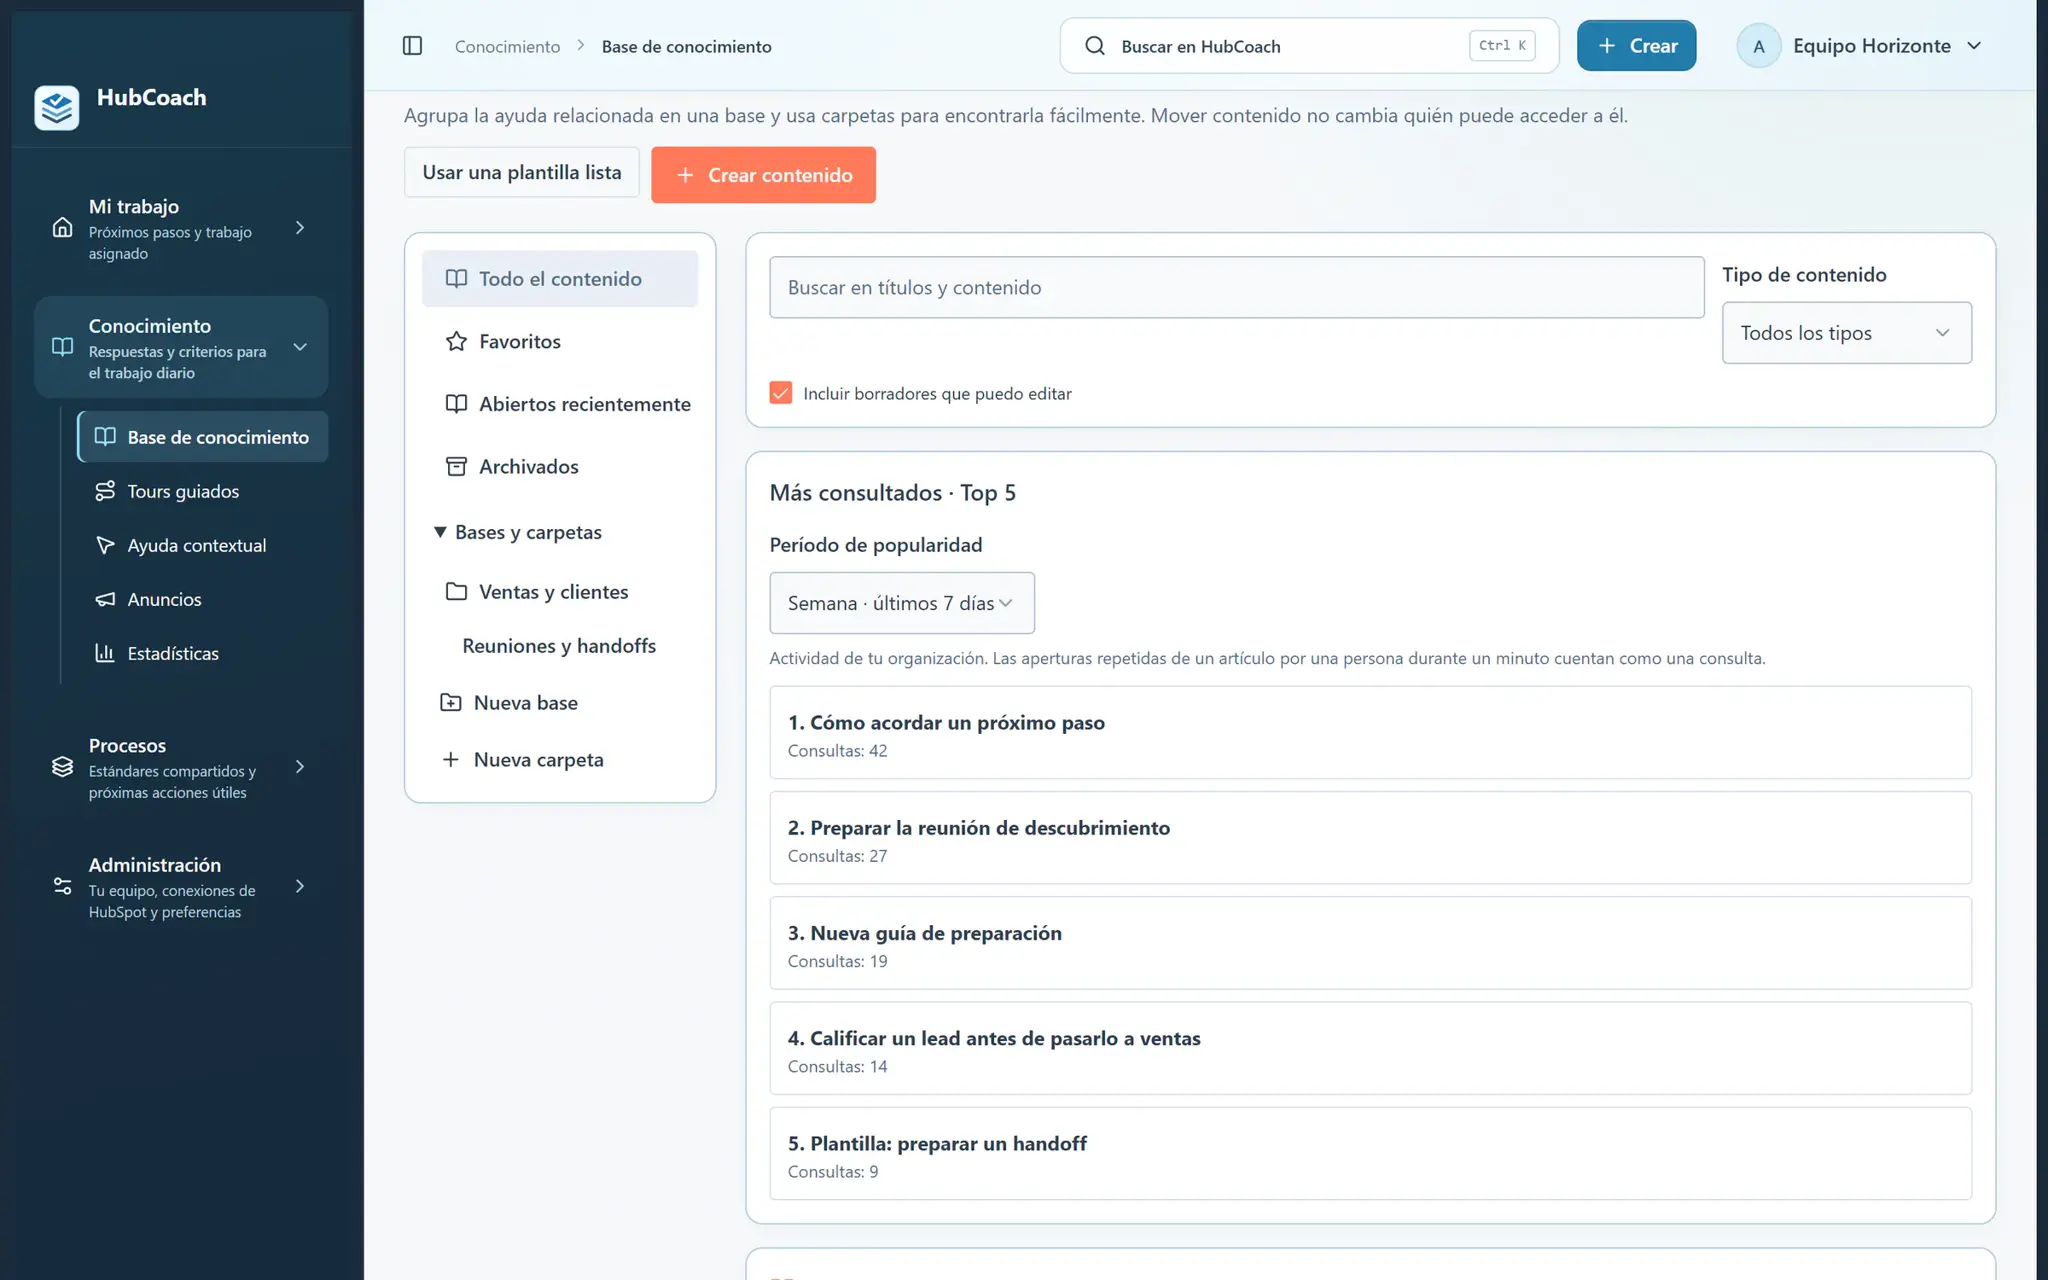Click Usar una plantilla lista button

point(521,172)
